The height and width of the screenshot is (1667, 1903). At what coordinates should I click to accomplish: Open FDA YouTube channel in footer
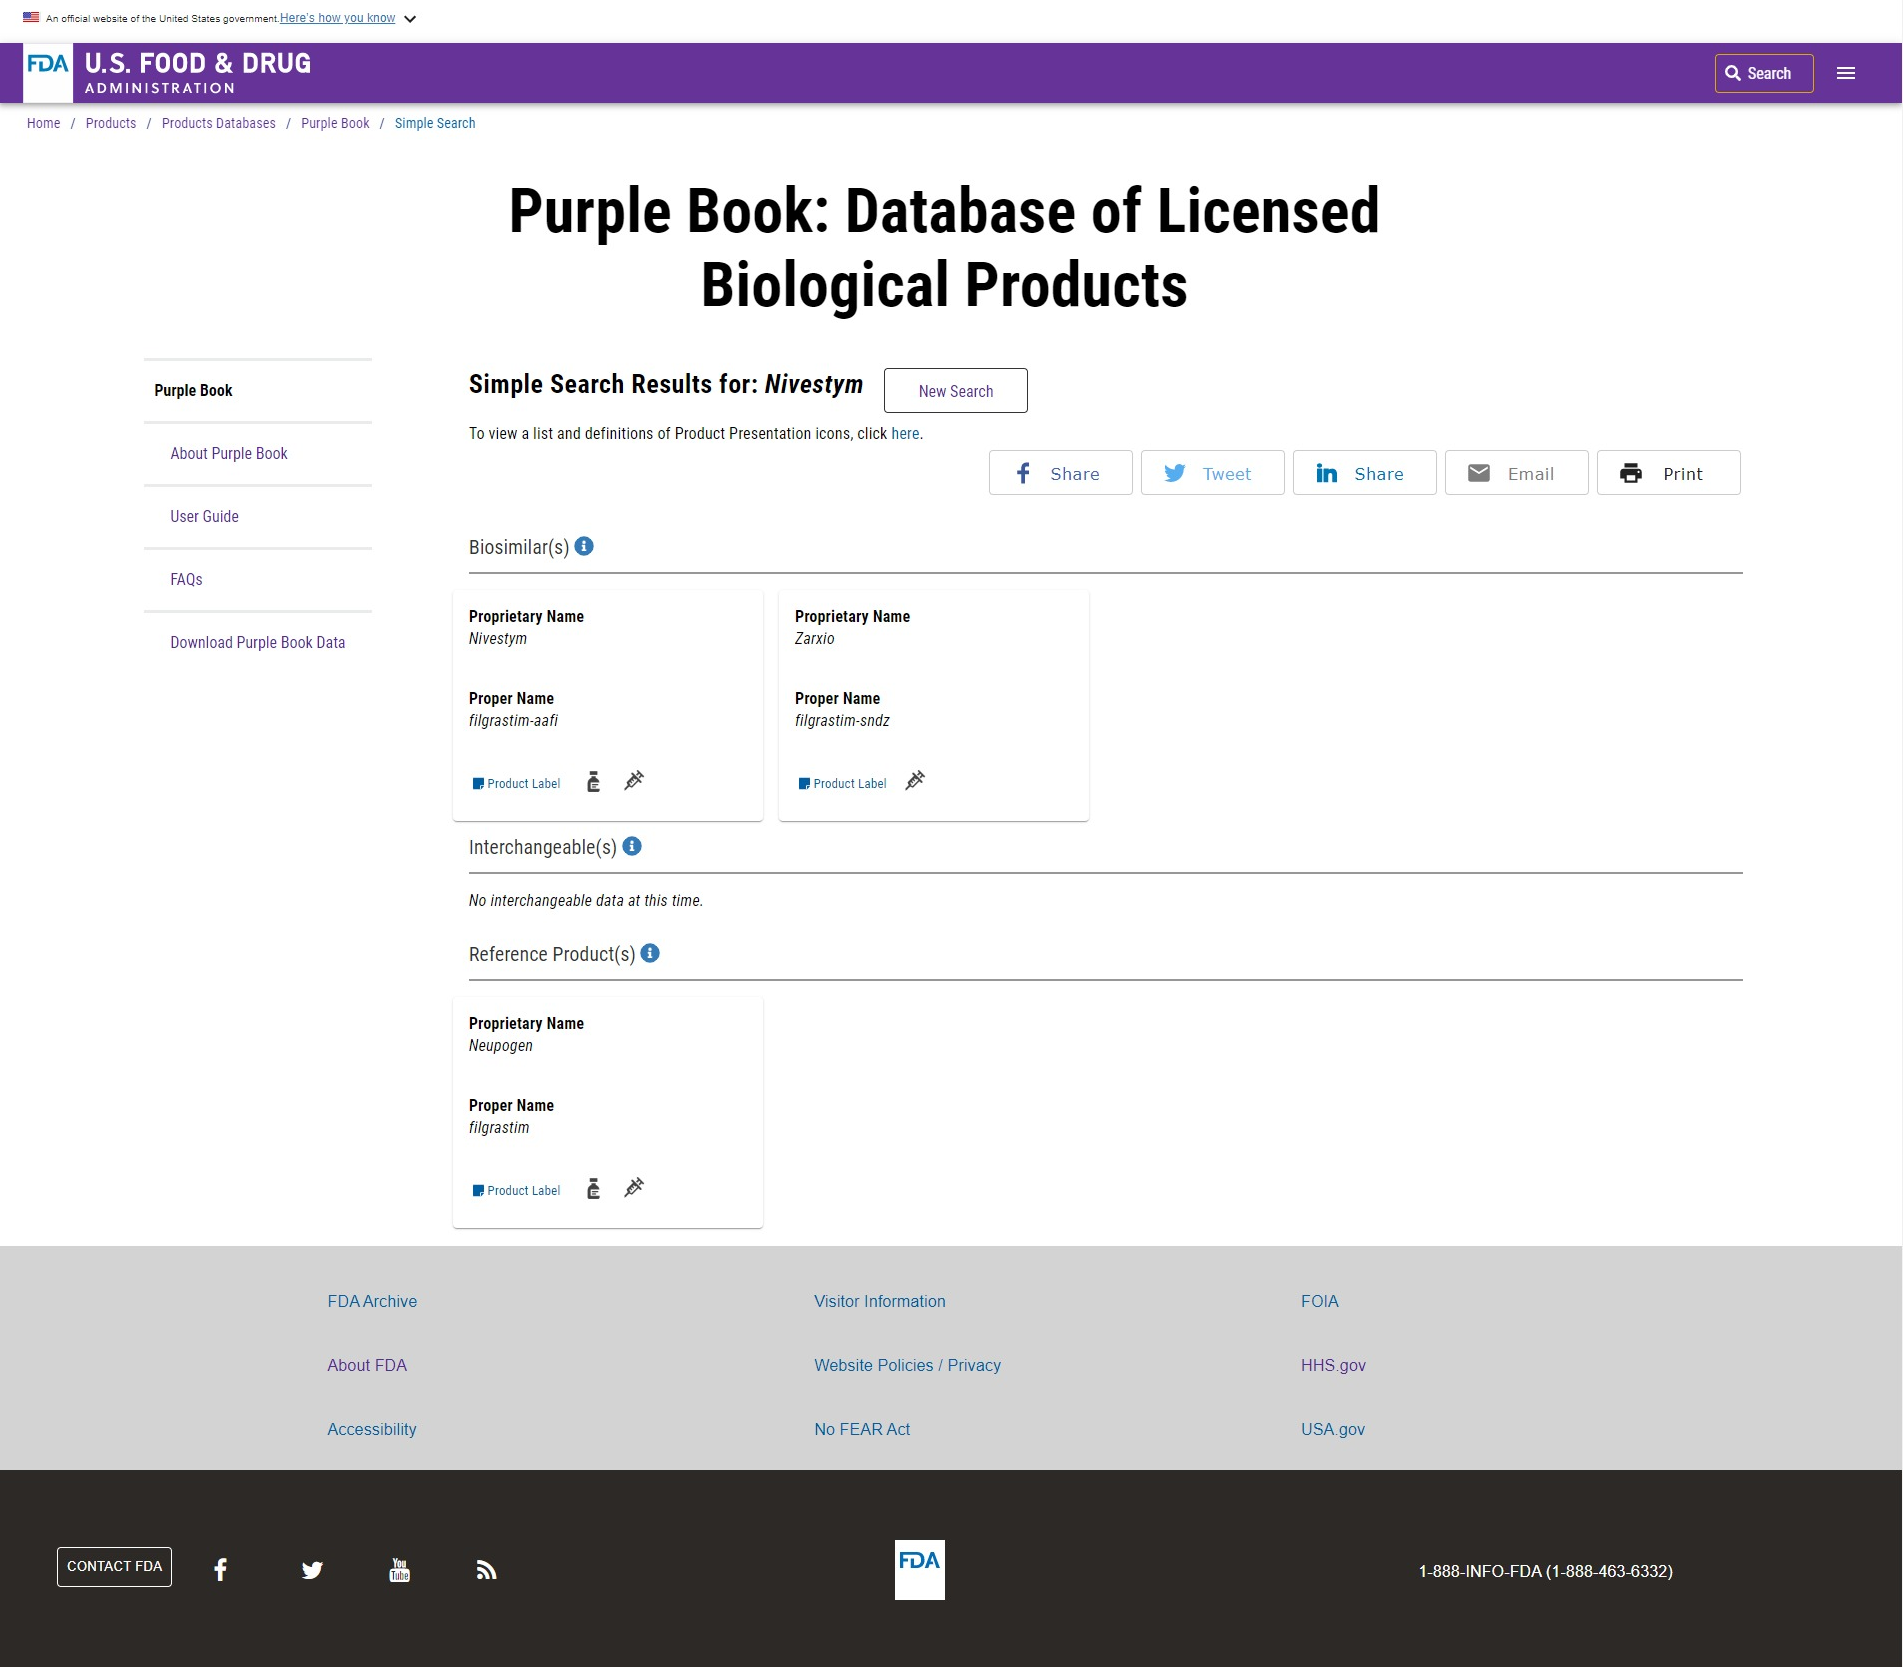click(399, 1570)
